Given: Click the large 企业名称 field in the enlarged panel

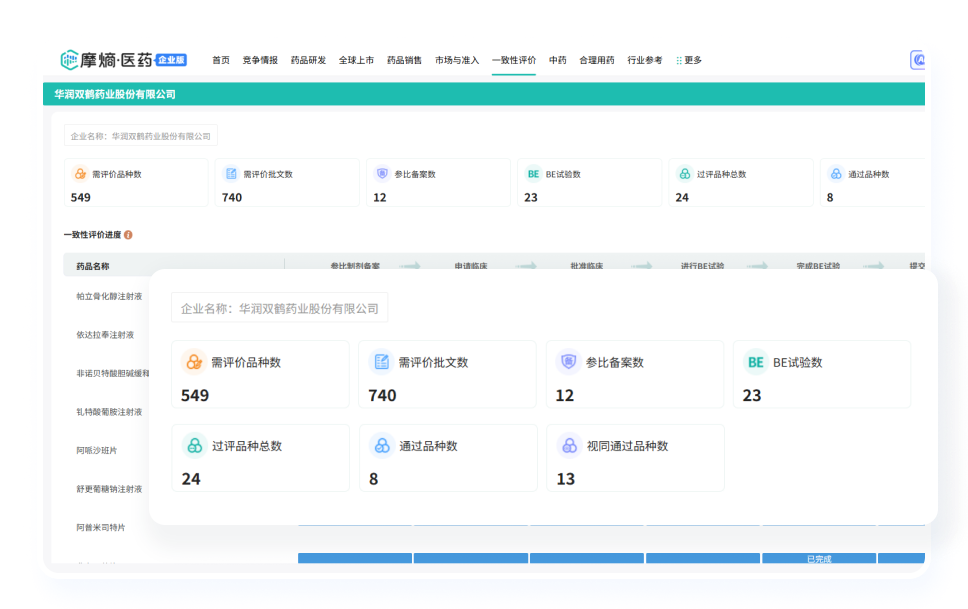Looking at the screenshot, I should [280, 308].
